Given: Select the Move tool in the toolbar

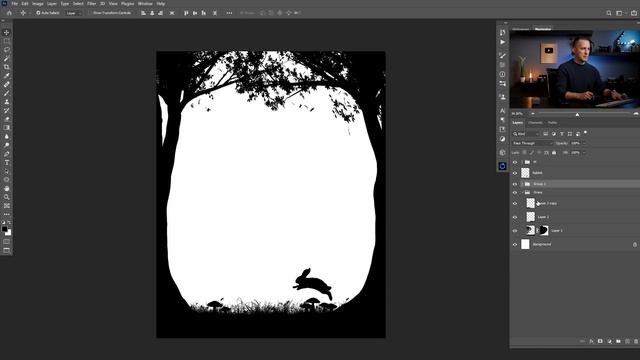Looking at the screenshot, I should (x=7, y=32).
